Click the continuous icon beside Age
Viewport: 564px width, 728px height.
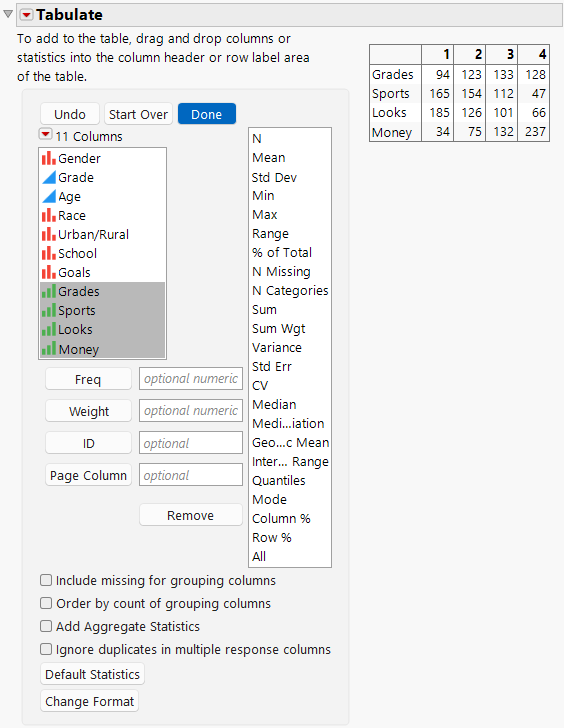pyautogui.click(x=48, y=196)
